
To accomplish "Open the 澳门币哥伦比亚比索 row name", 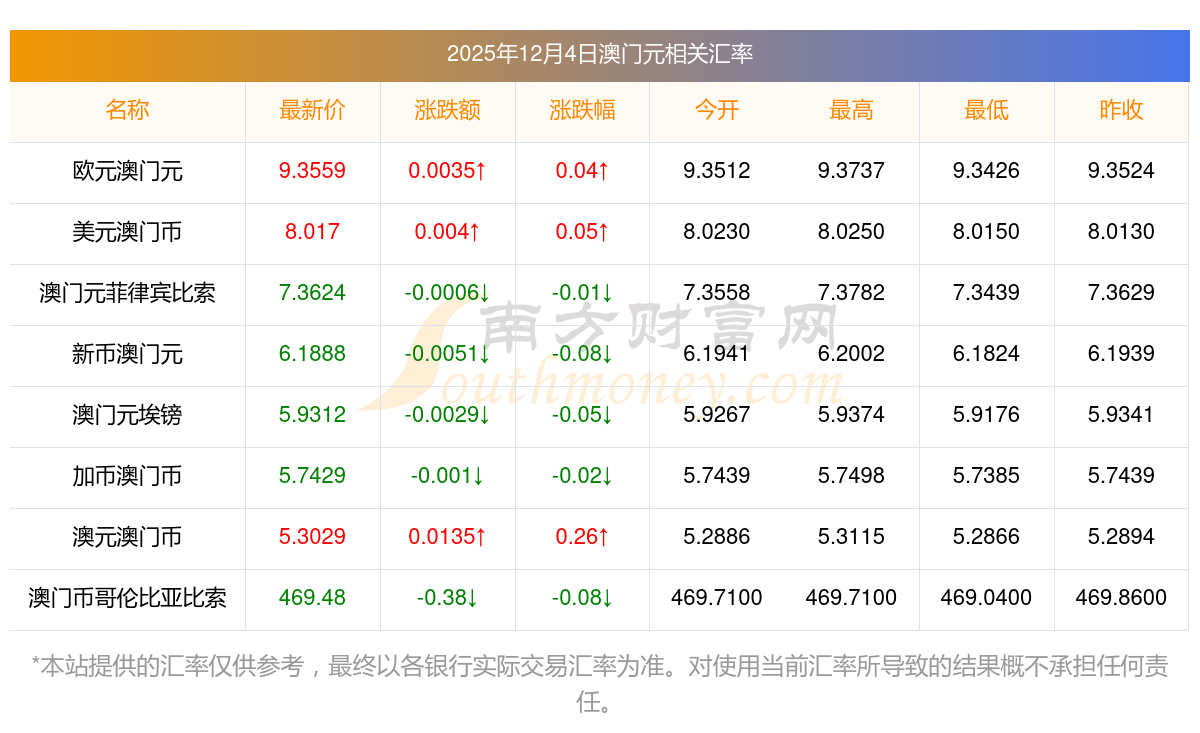I will click(x=127, y=598).
